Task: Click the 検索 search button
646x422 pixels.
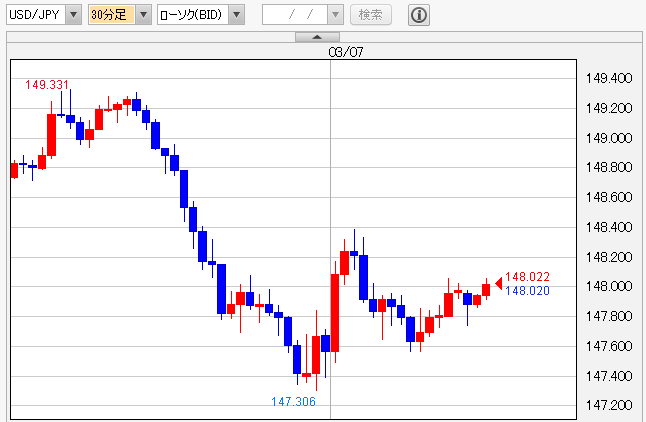Action: pos(370,15)
